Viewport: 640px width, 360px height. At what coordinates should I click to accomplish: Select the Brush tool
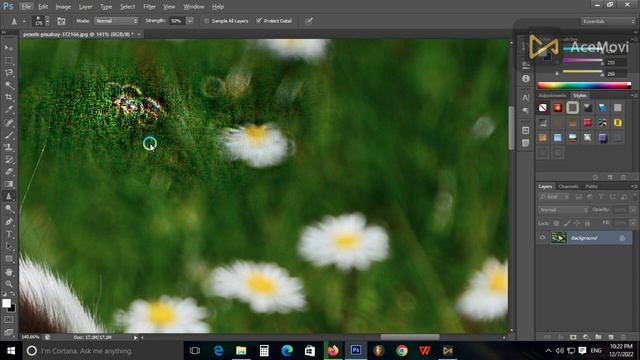(9, 135)
